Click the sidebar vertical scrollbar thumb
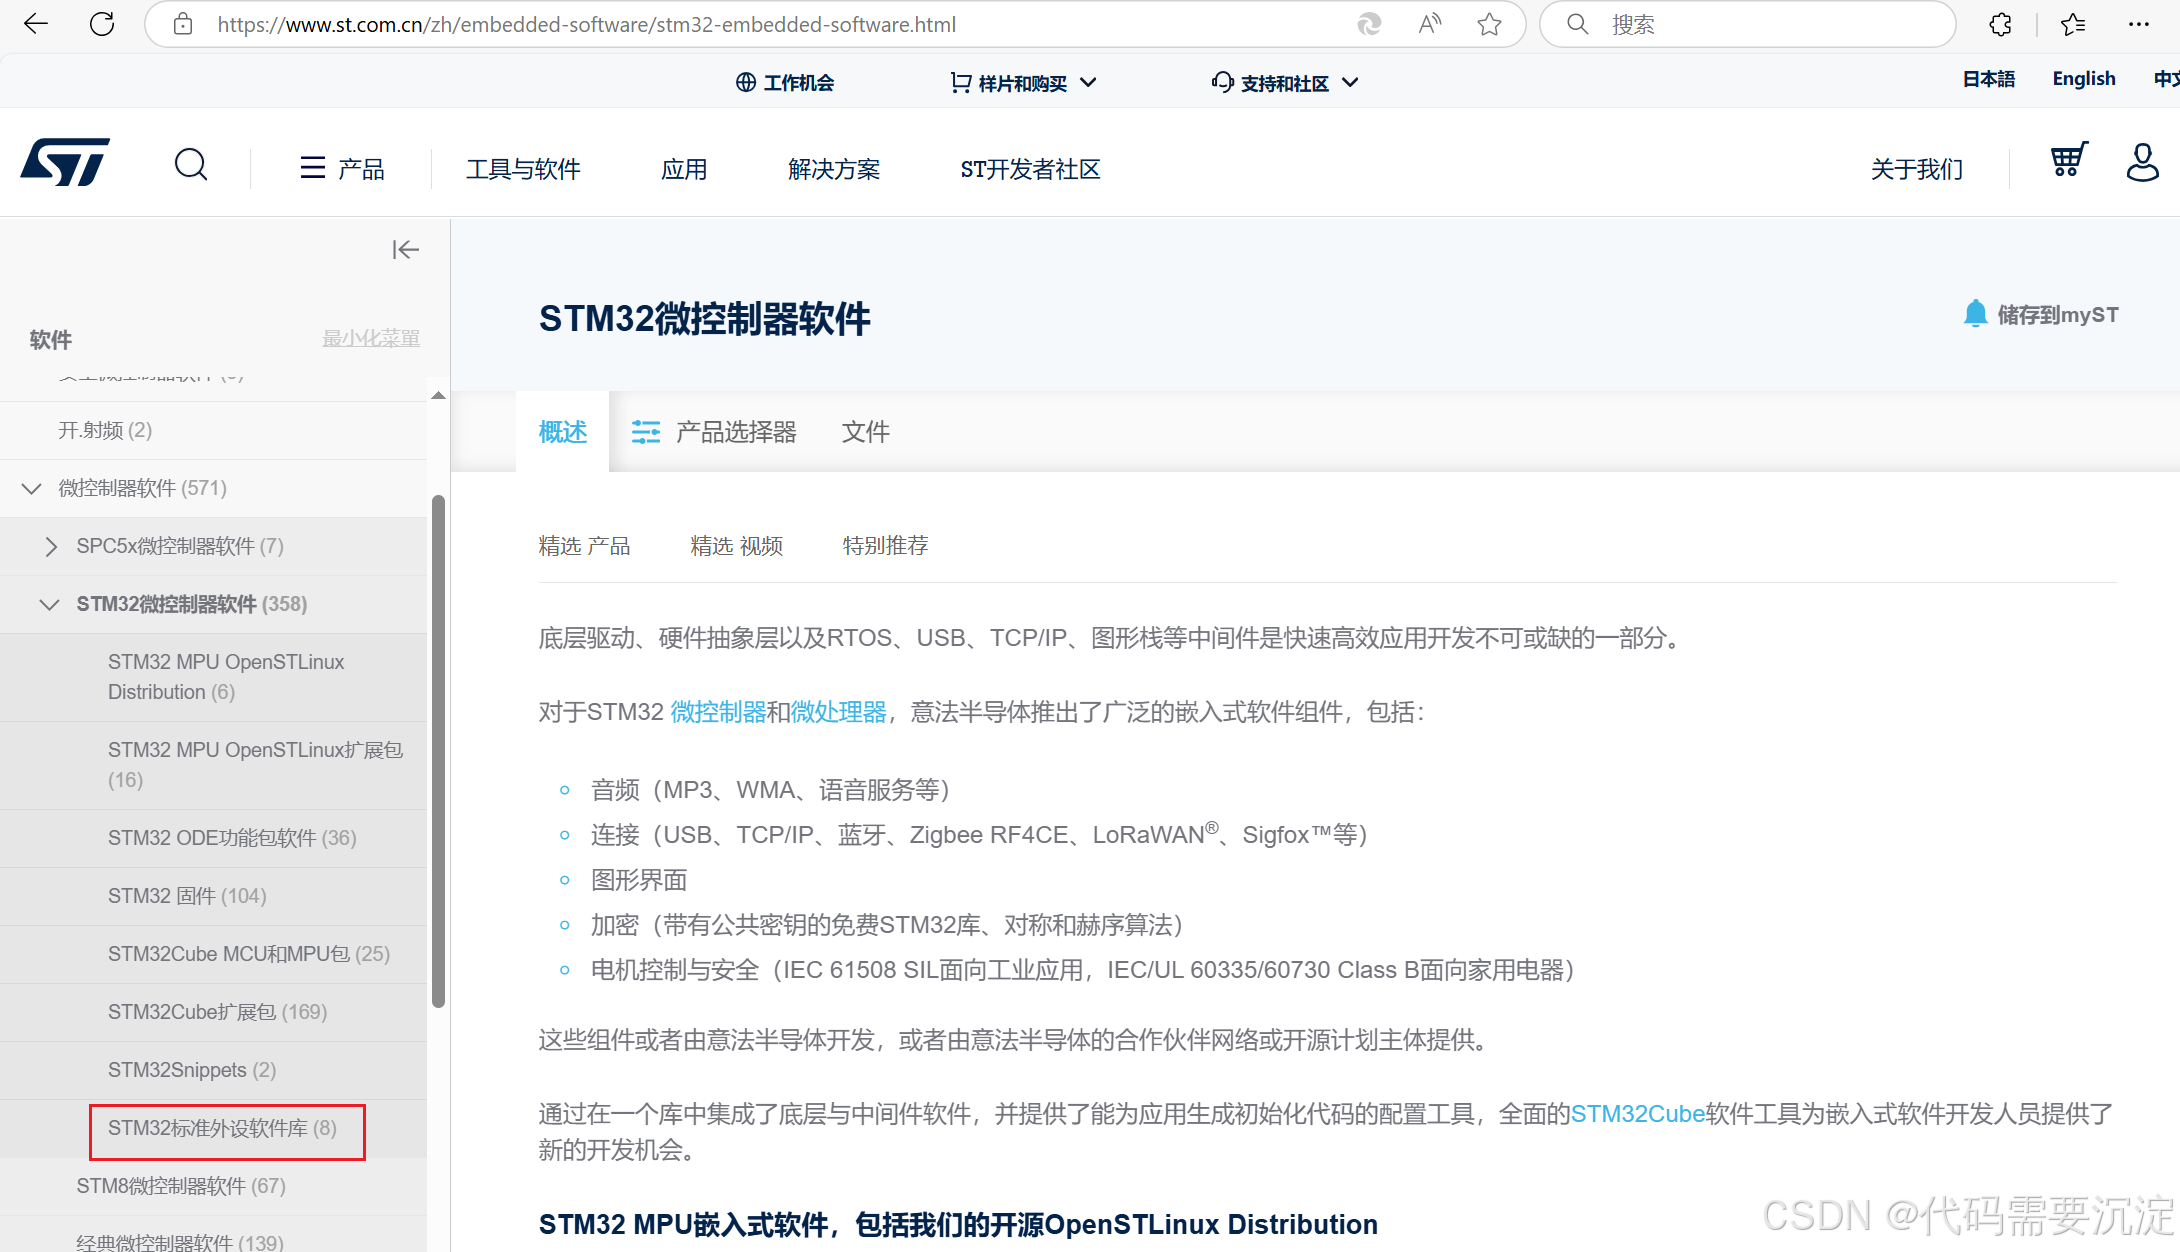Viewport: 2180px width, 1252px height. click(438, 750)
